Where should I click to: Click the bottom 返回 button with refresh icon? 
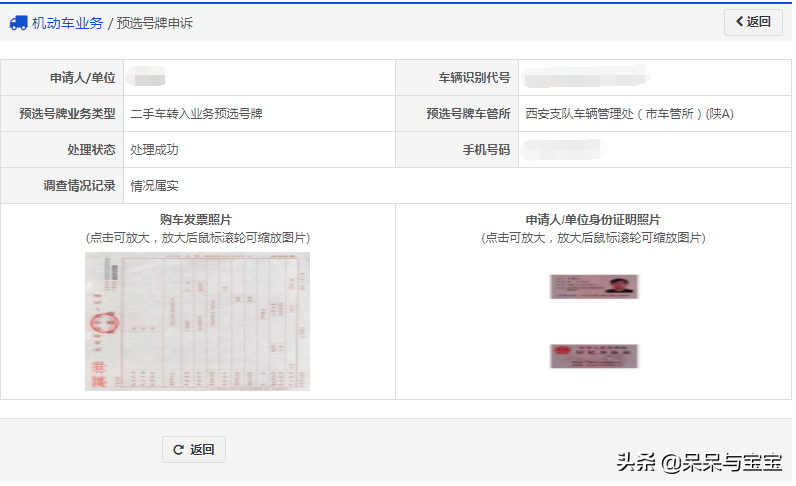[x=194, y=449]
